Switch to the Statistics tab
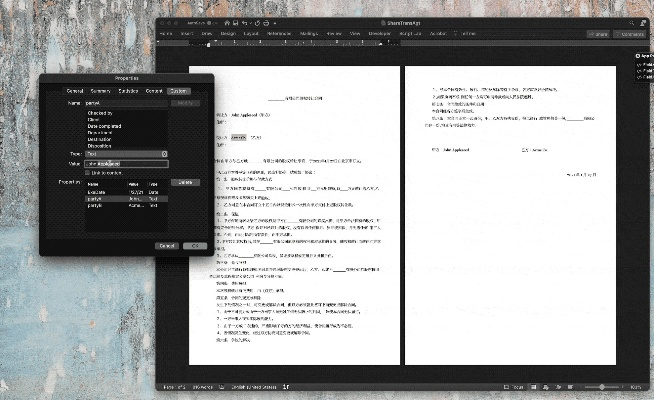 coord(127,91)
